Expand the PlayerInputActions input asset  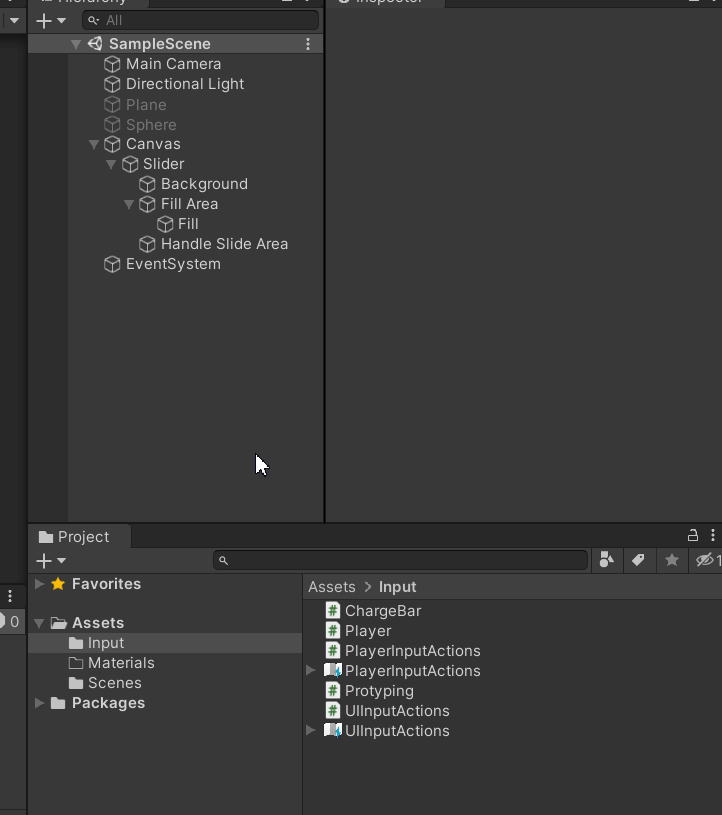[x=310, y=671]
